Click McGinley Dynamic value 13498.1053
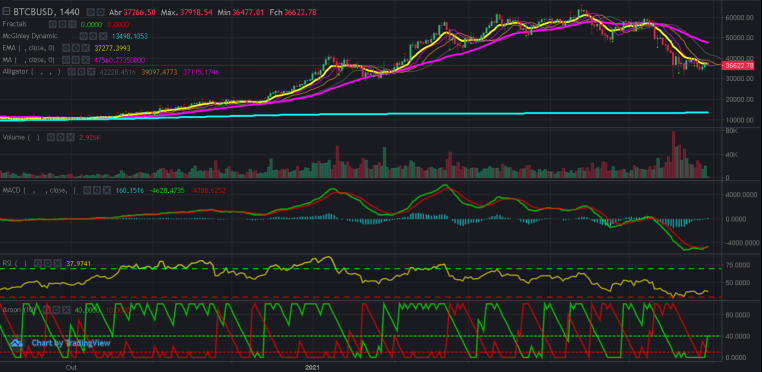This screenshot has width=762, height=372. 130,36
